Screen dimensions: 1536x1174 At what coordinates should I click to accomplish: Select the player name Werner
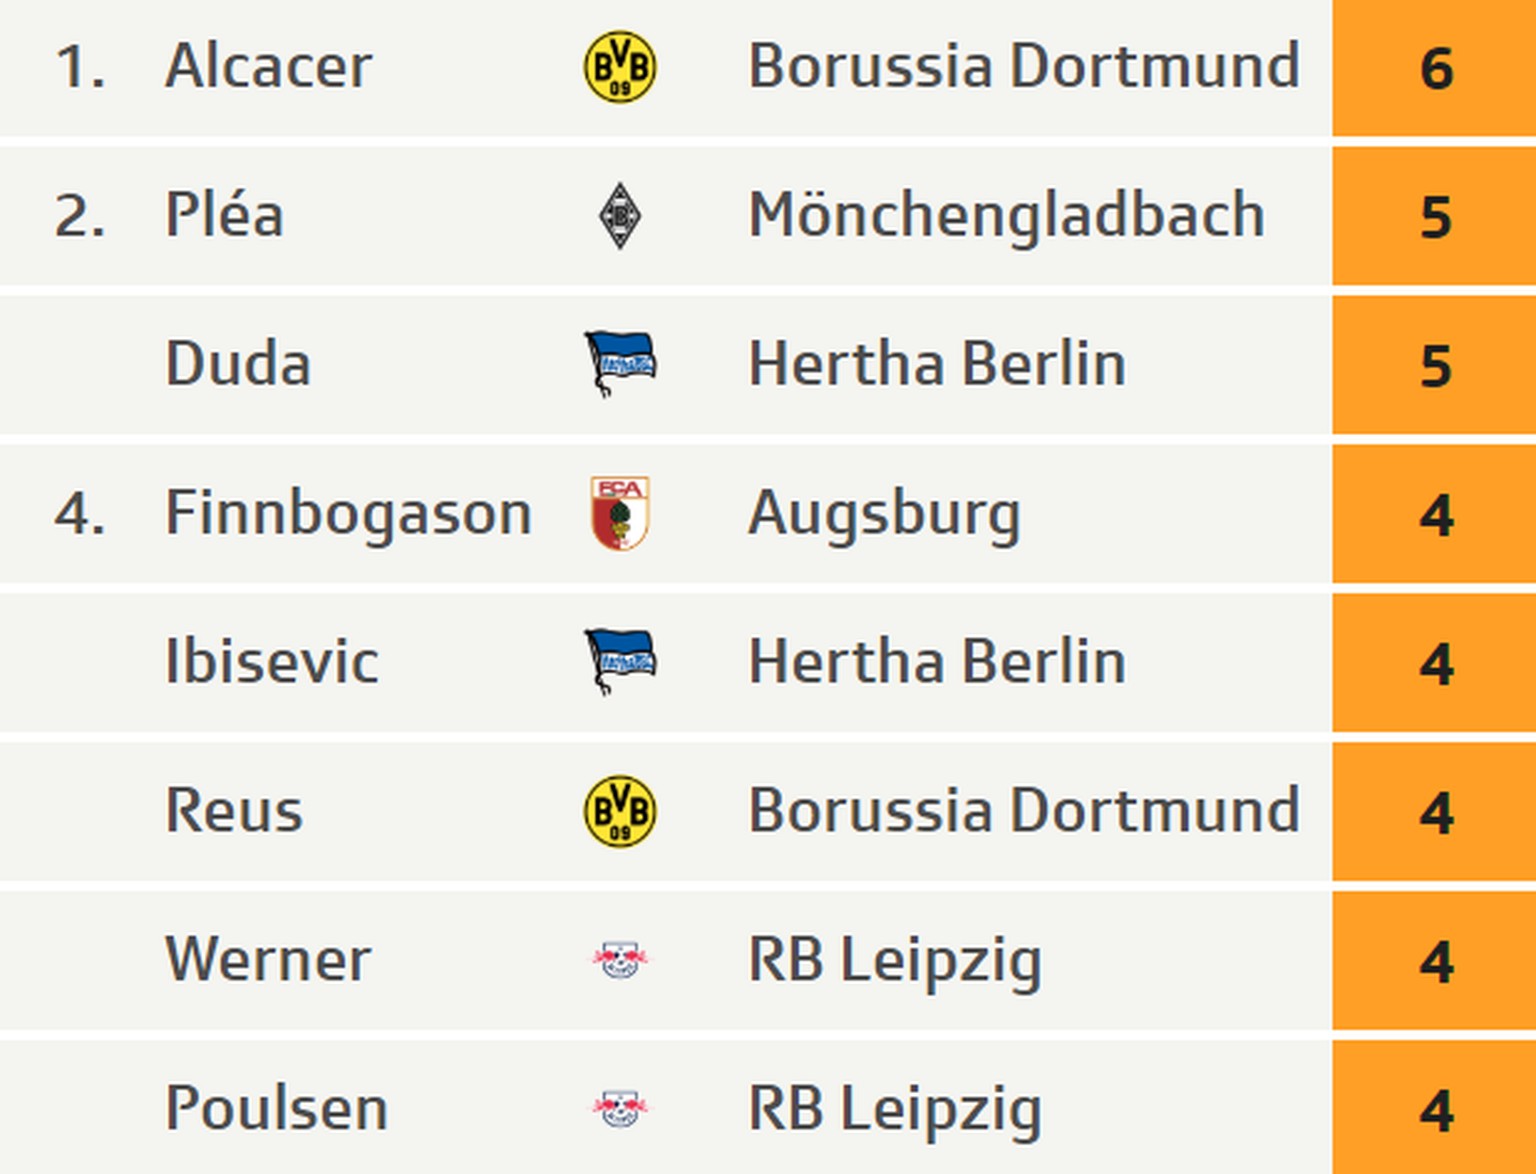pos(268,960)
